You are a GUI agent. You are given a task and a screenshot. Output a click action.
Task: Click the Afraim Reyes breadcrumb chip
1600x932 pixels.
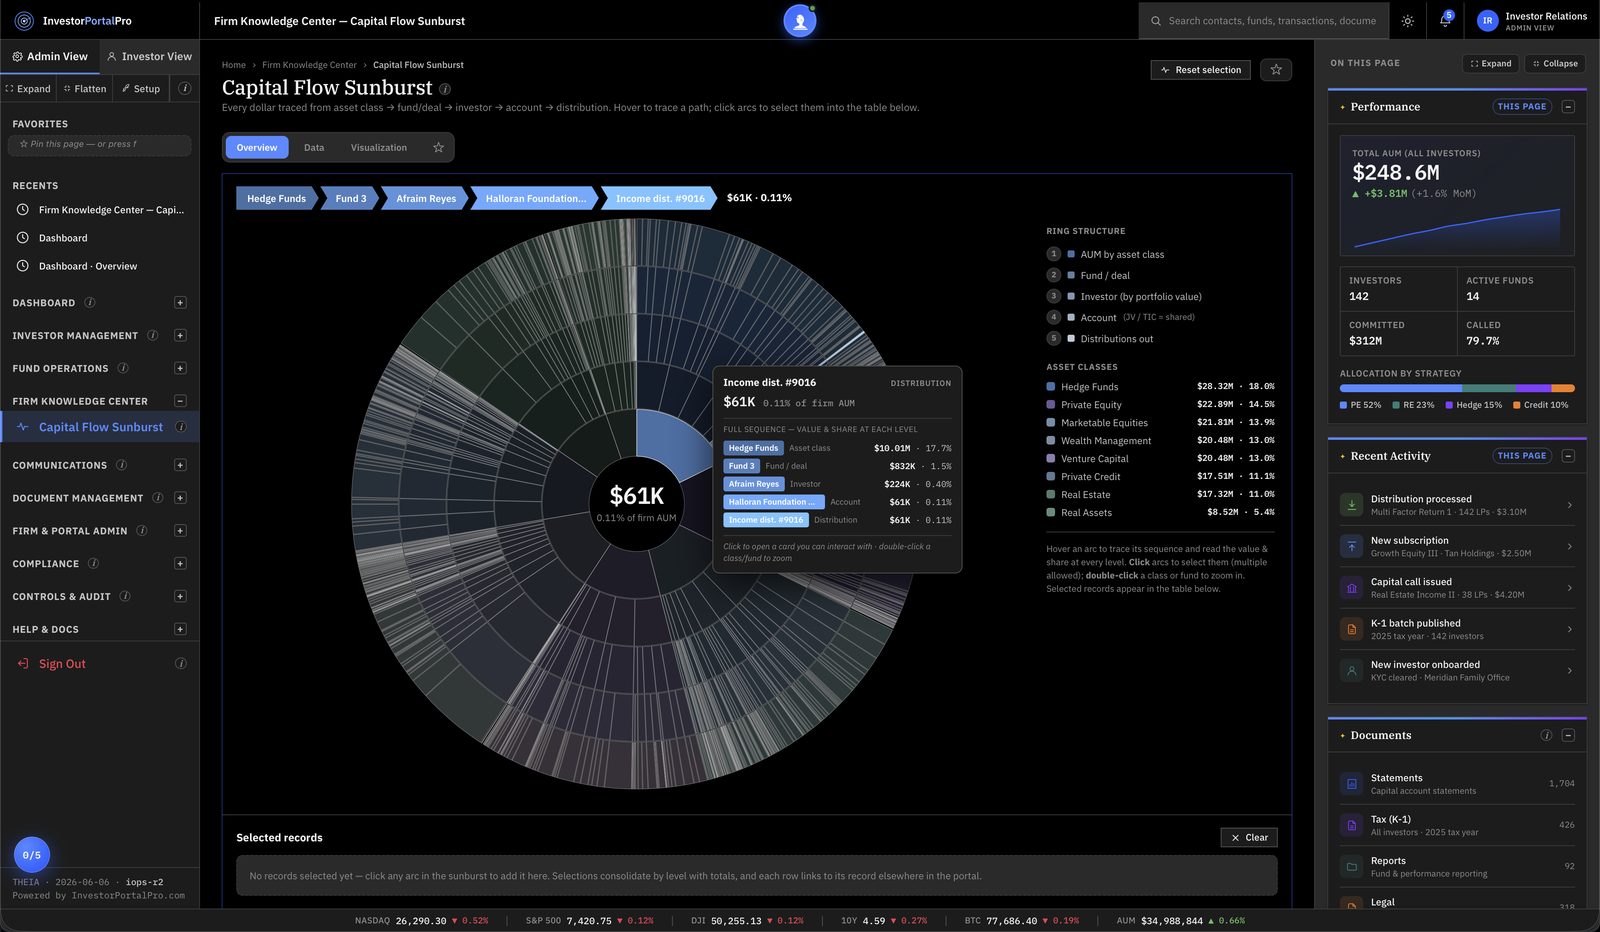pos(426,198)
